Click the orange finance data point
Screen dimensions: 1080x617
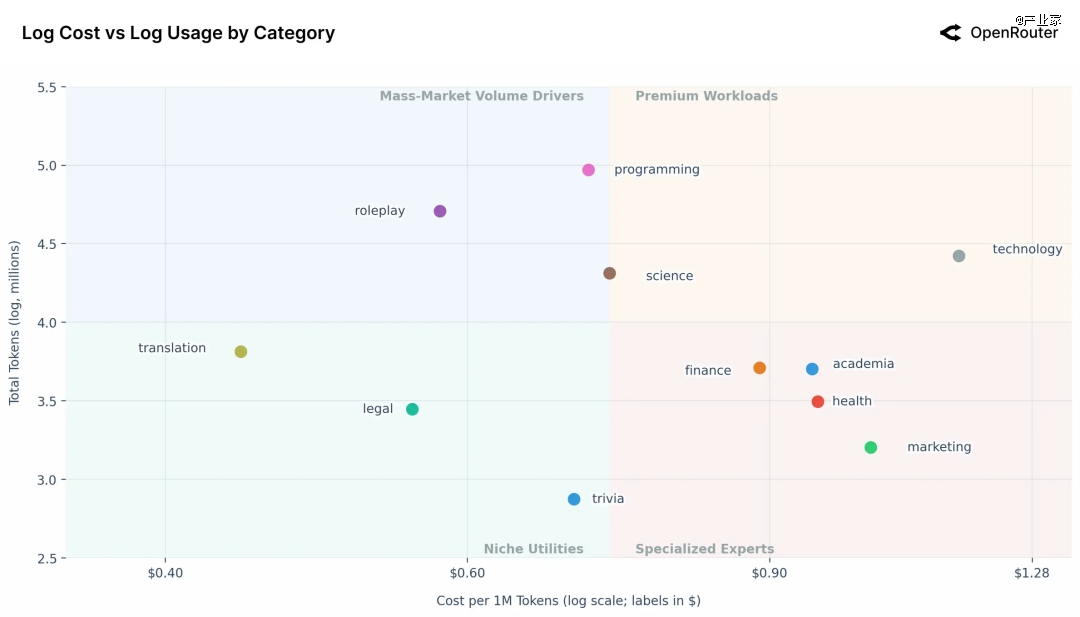tap(760, 368)
